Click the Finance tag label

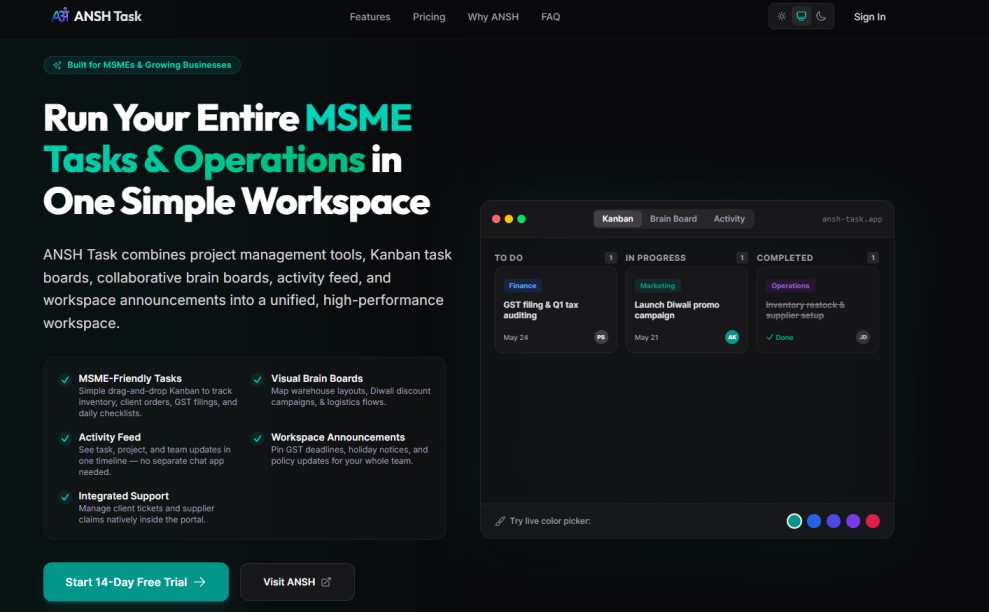coord(522,286)
